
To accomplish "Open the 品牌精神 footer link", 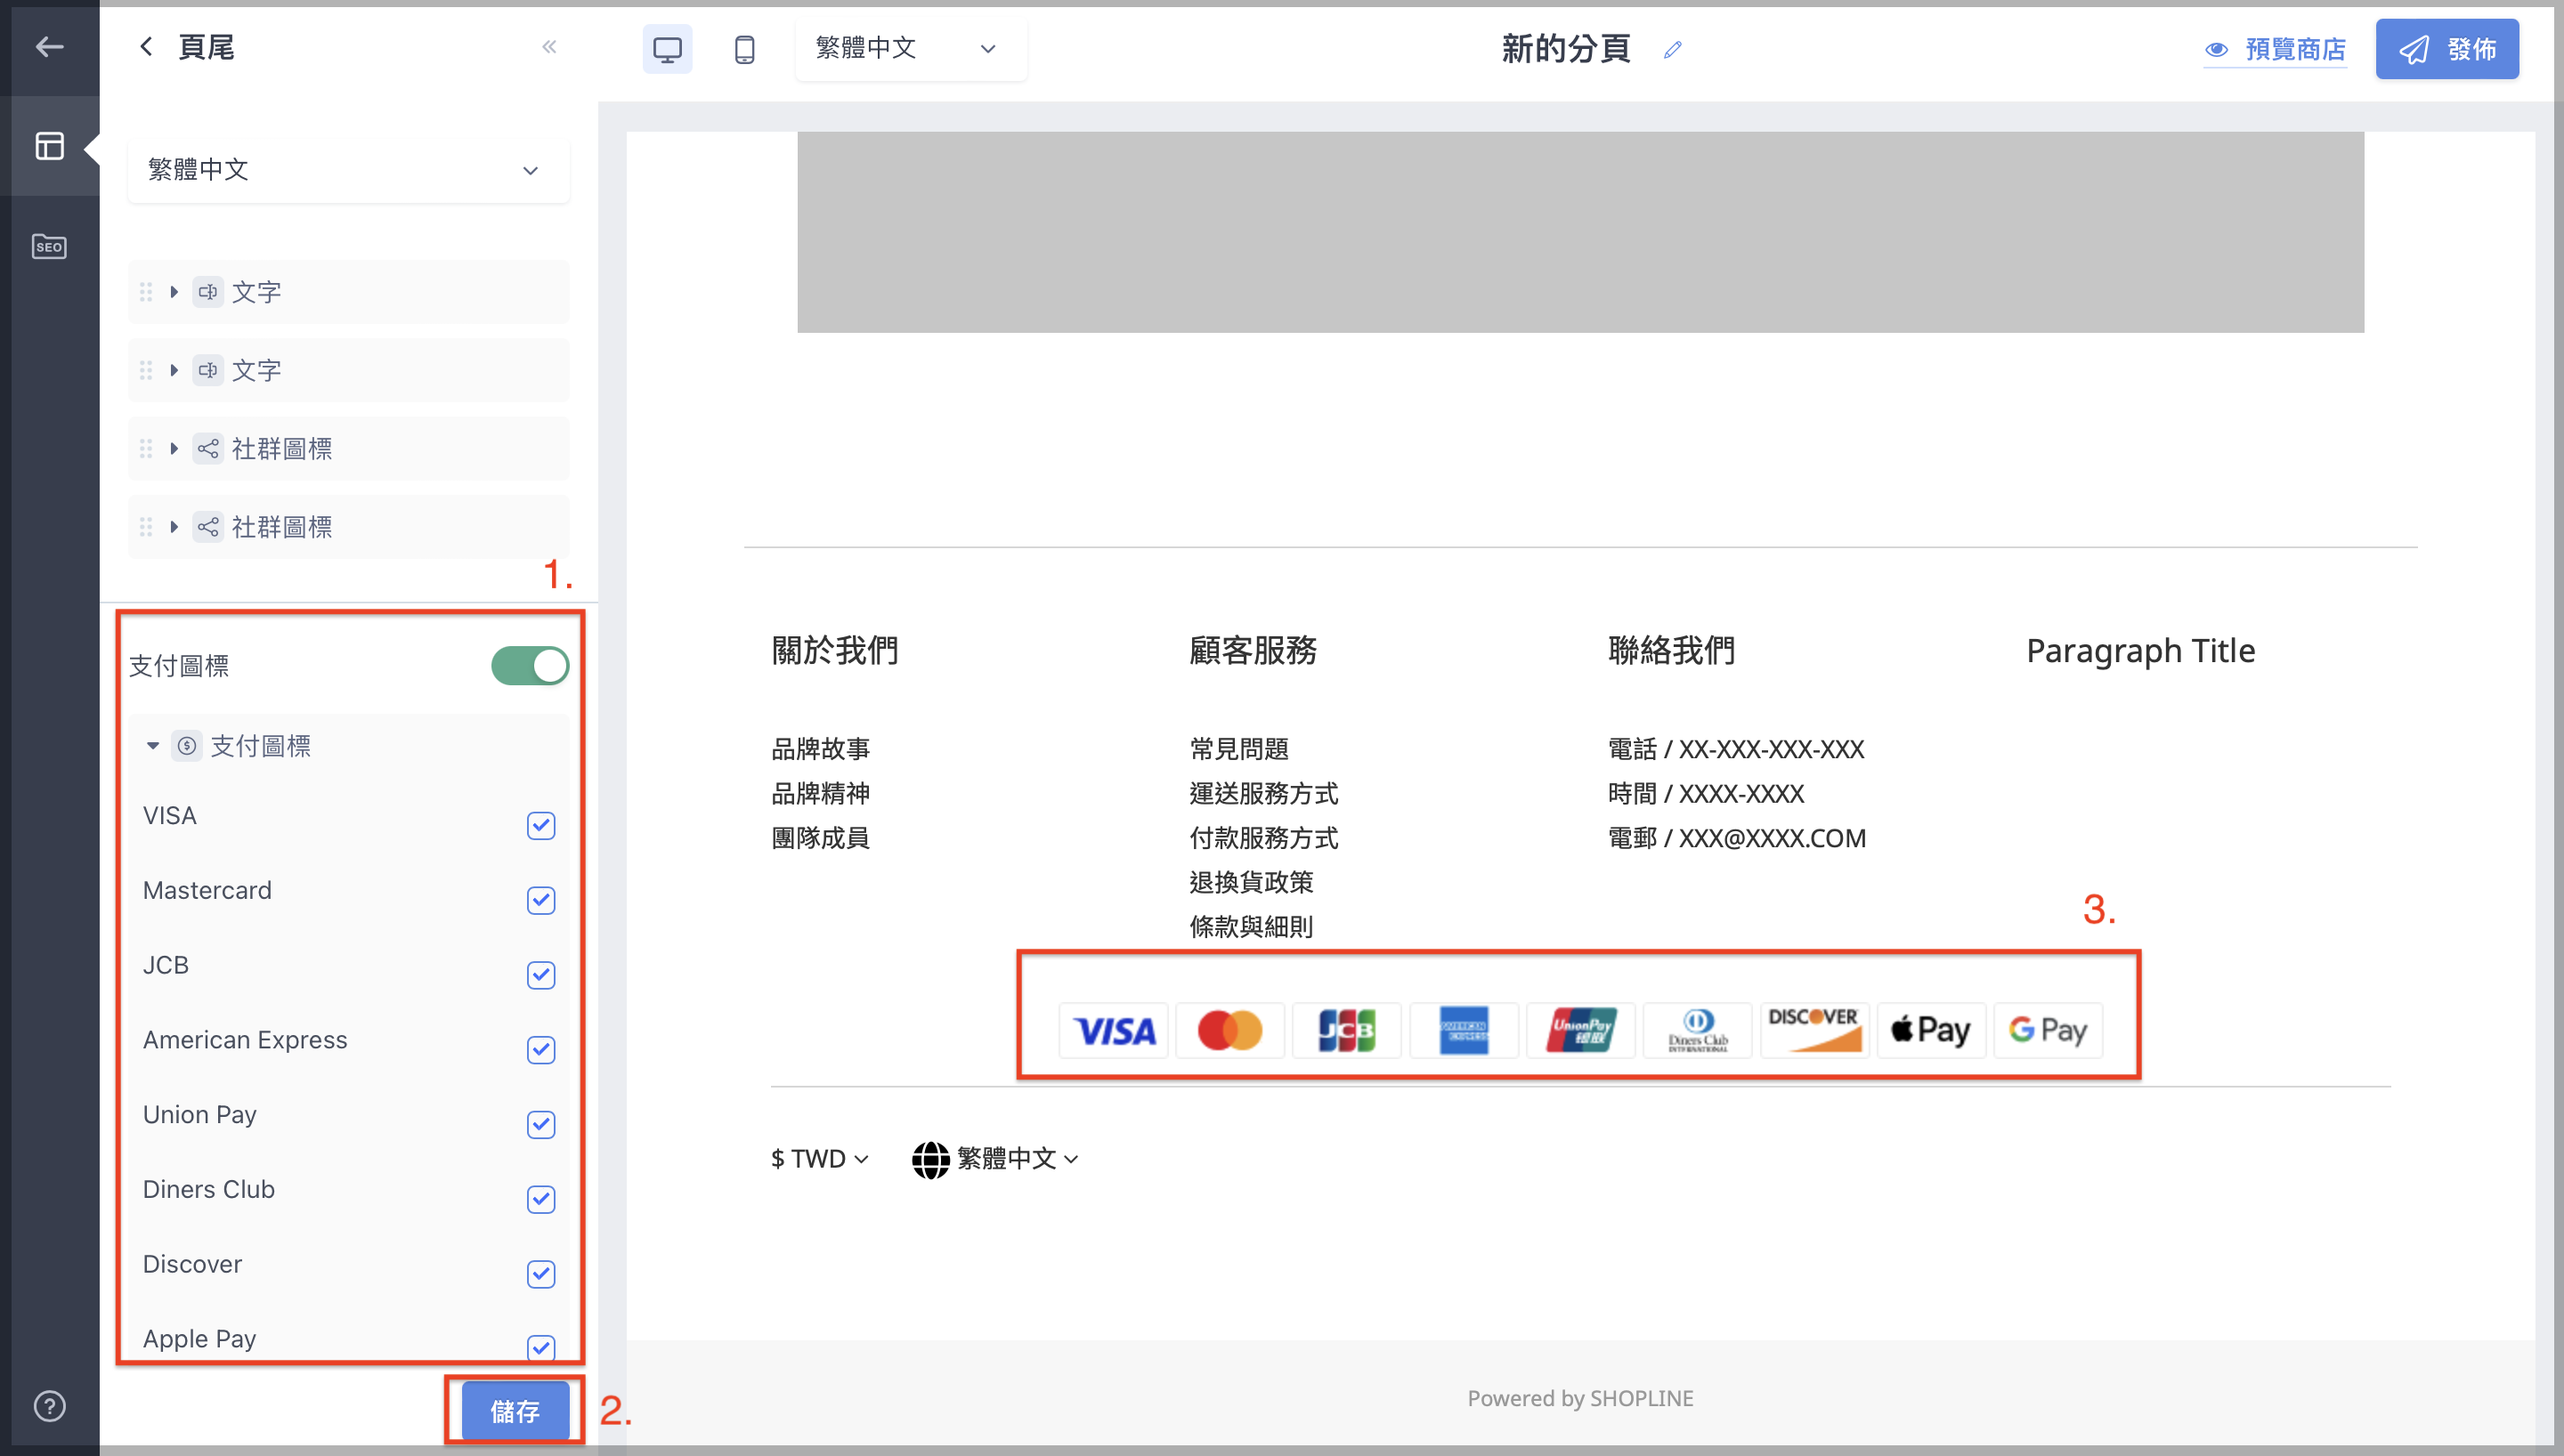I will (820, 793).
